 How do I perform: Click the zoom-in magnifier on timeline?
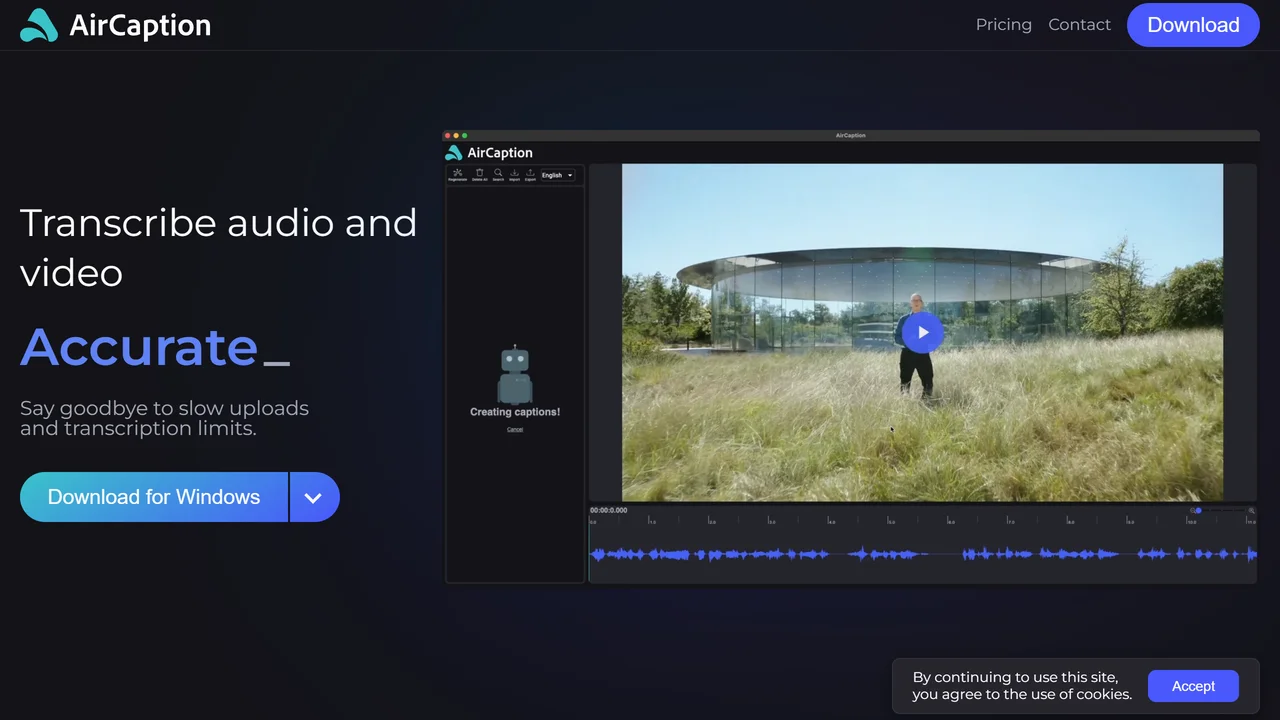click(1251, 511)
